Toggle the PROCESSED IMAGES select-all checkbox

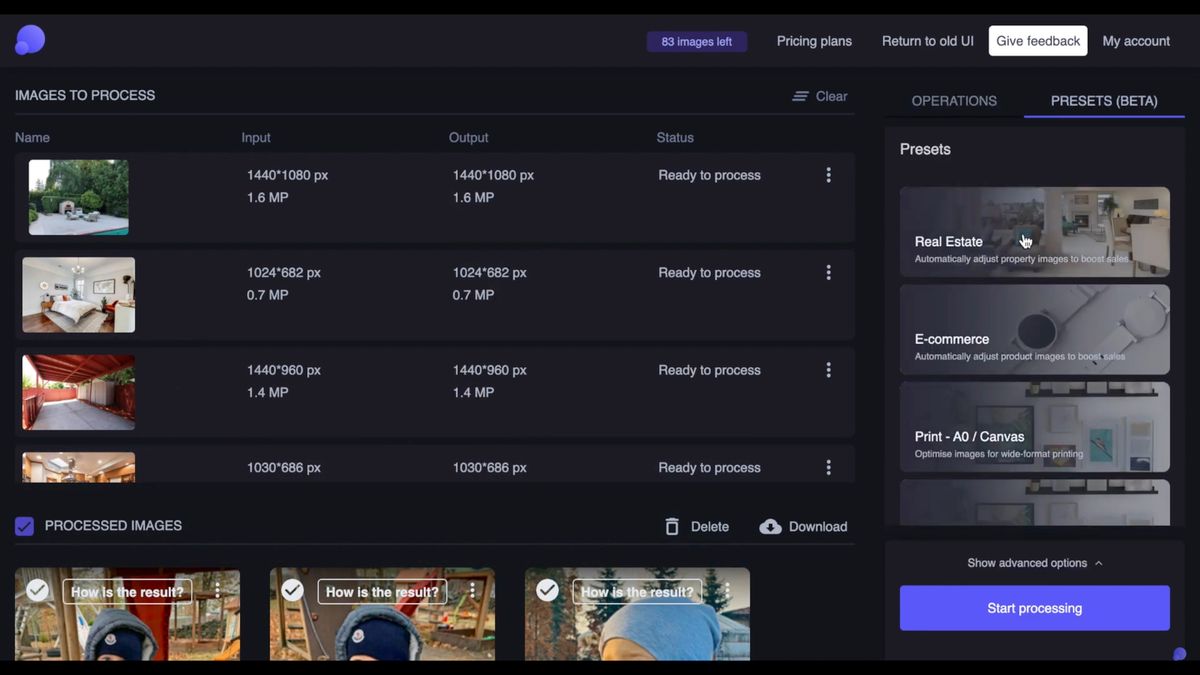24,526
